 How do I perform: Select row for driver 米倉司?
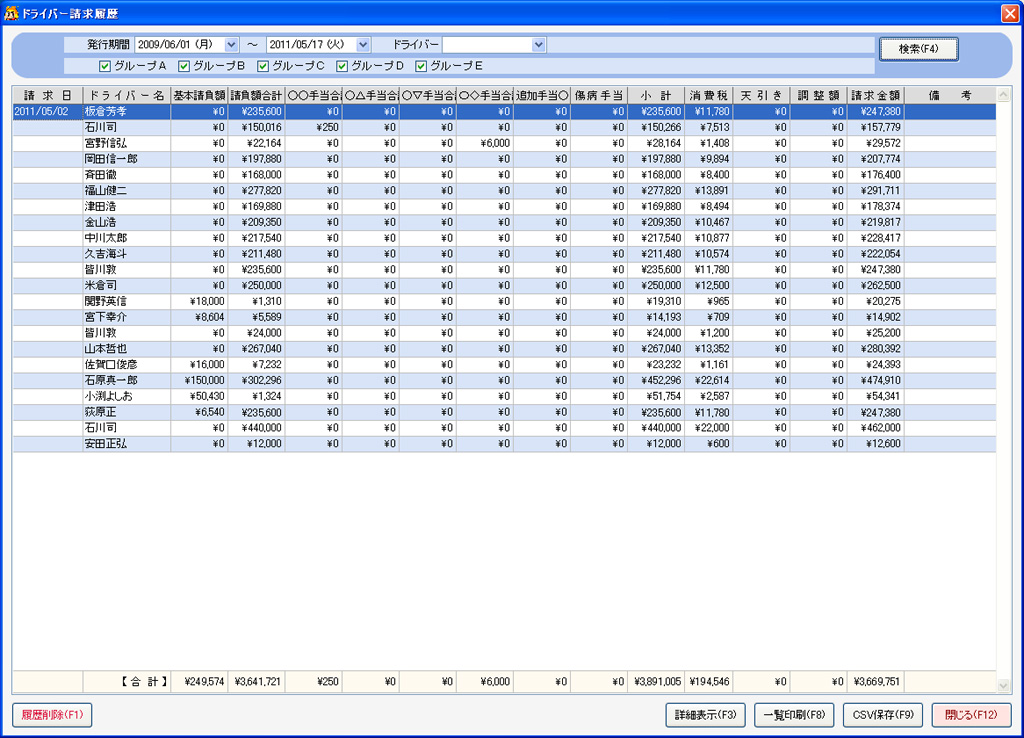(504, 286)
